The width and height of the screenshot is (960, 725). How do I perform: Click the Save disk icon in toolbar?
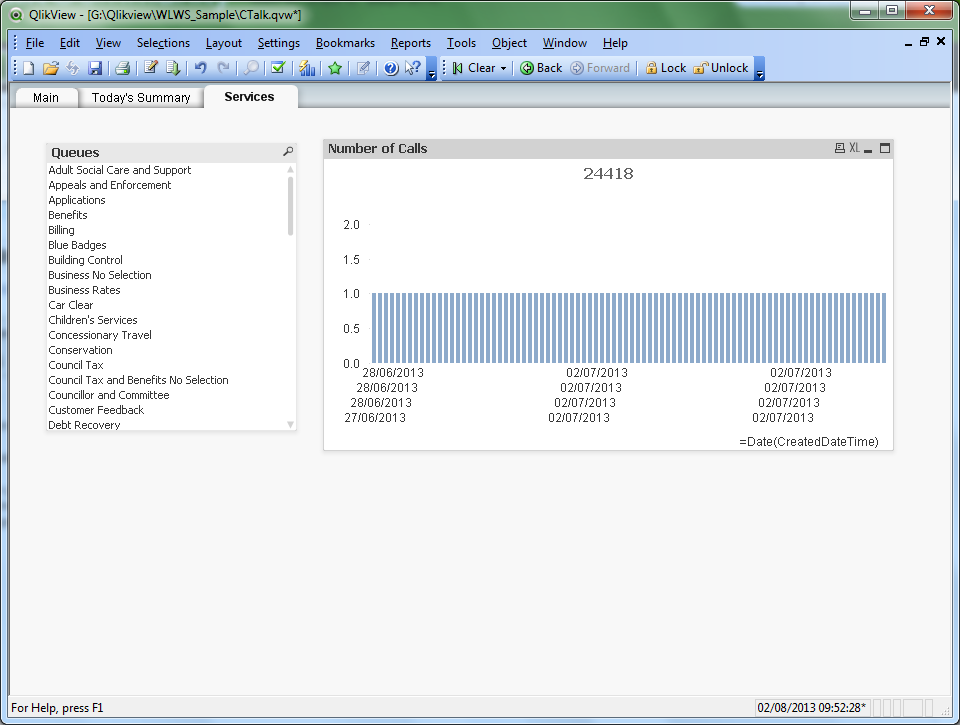click(95, 68)
